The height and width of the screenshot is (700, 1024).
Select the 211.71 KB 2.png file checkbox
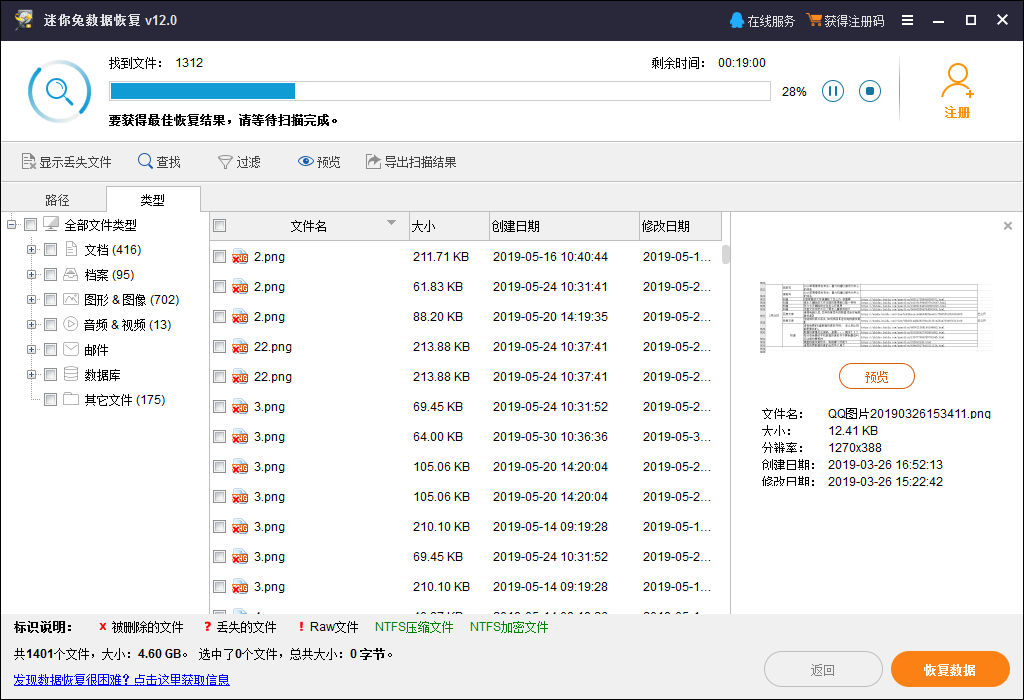[x=219, y=257]
